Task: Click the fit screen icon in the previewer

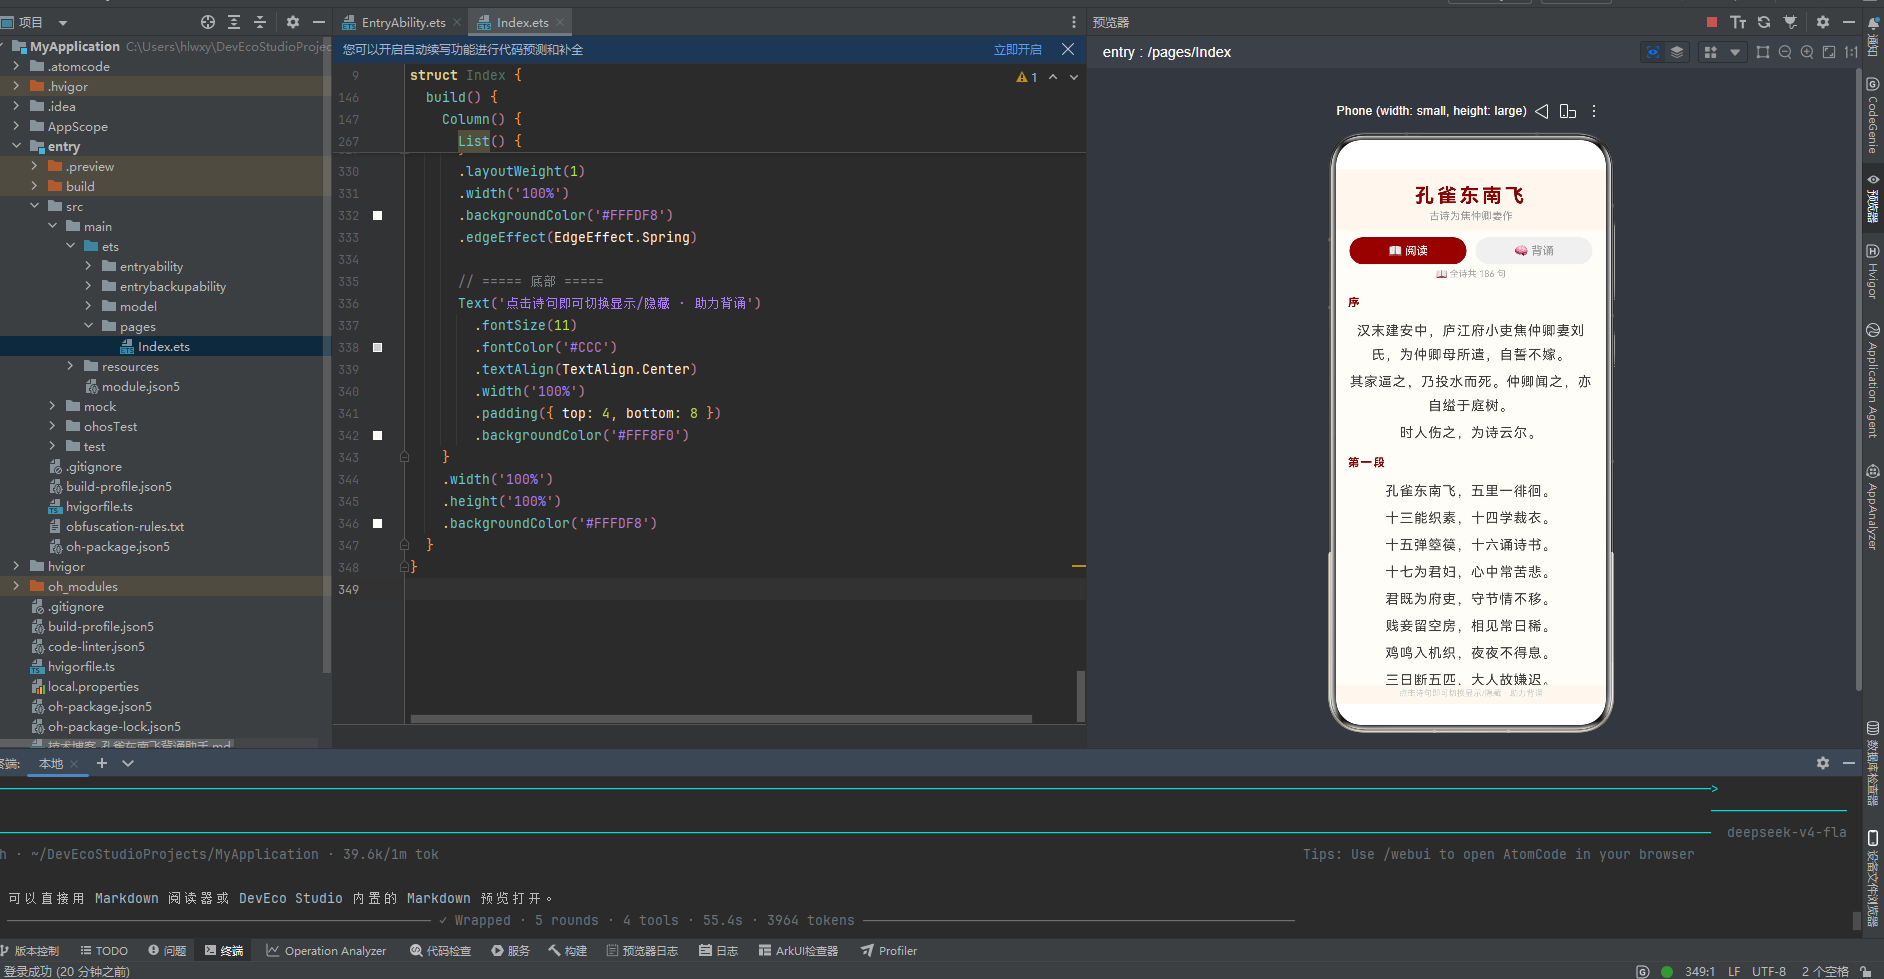Action: coord(1829,52)
